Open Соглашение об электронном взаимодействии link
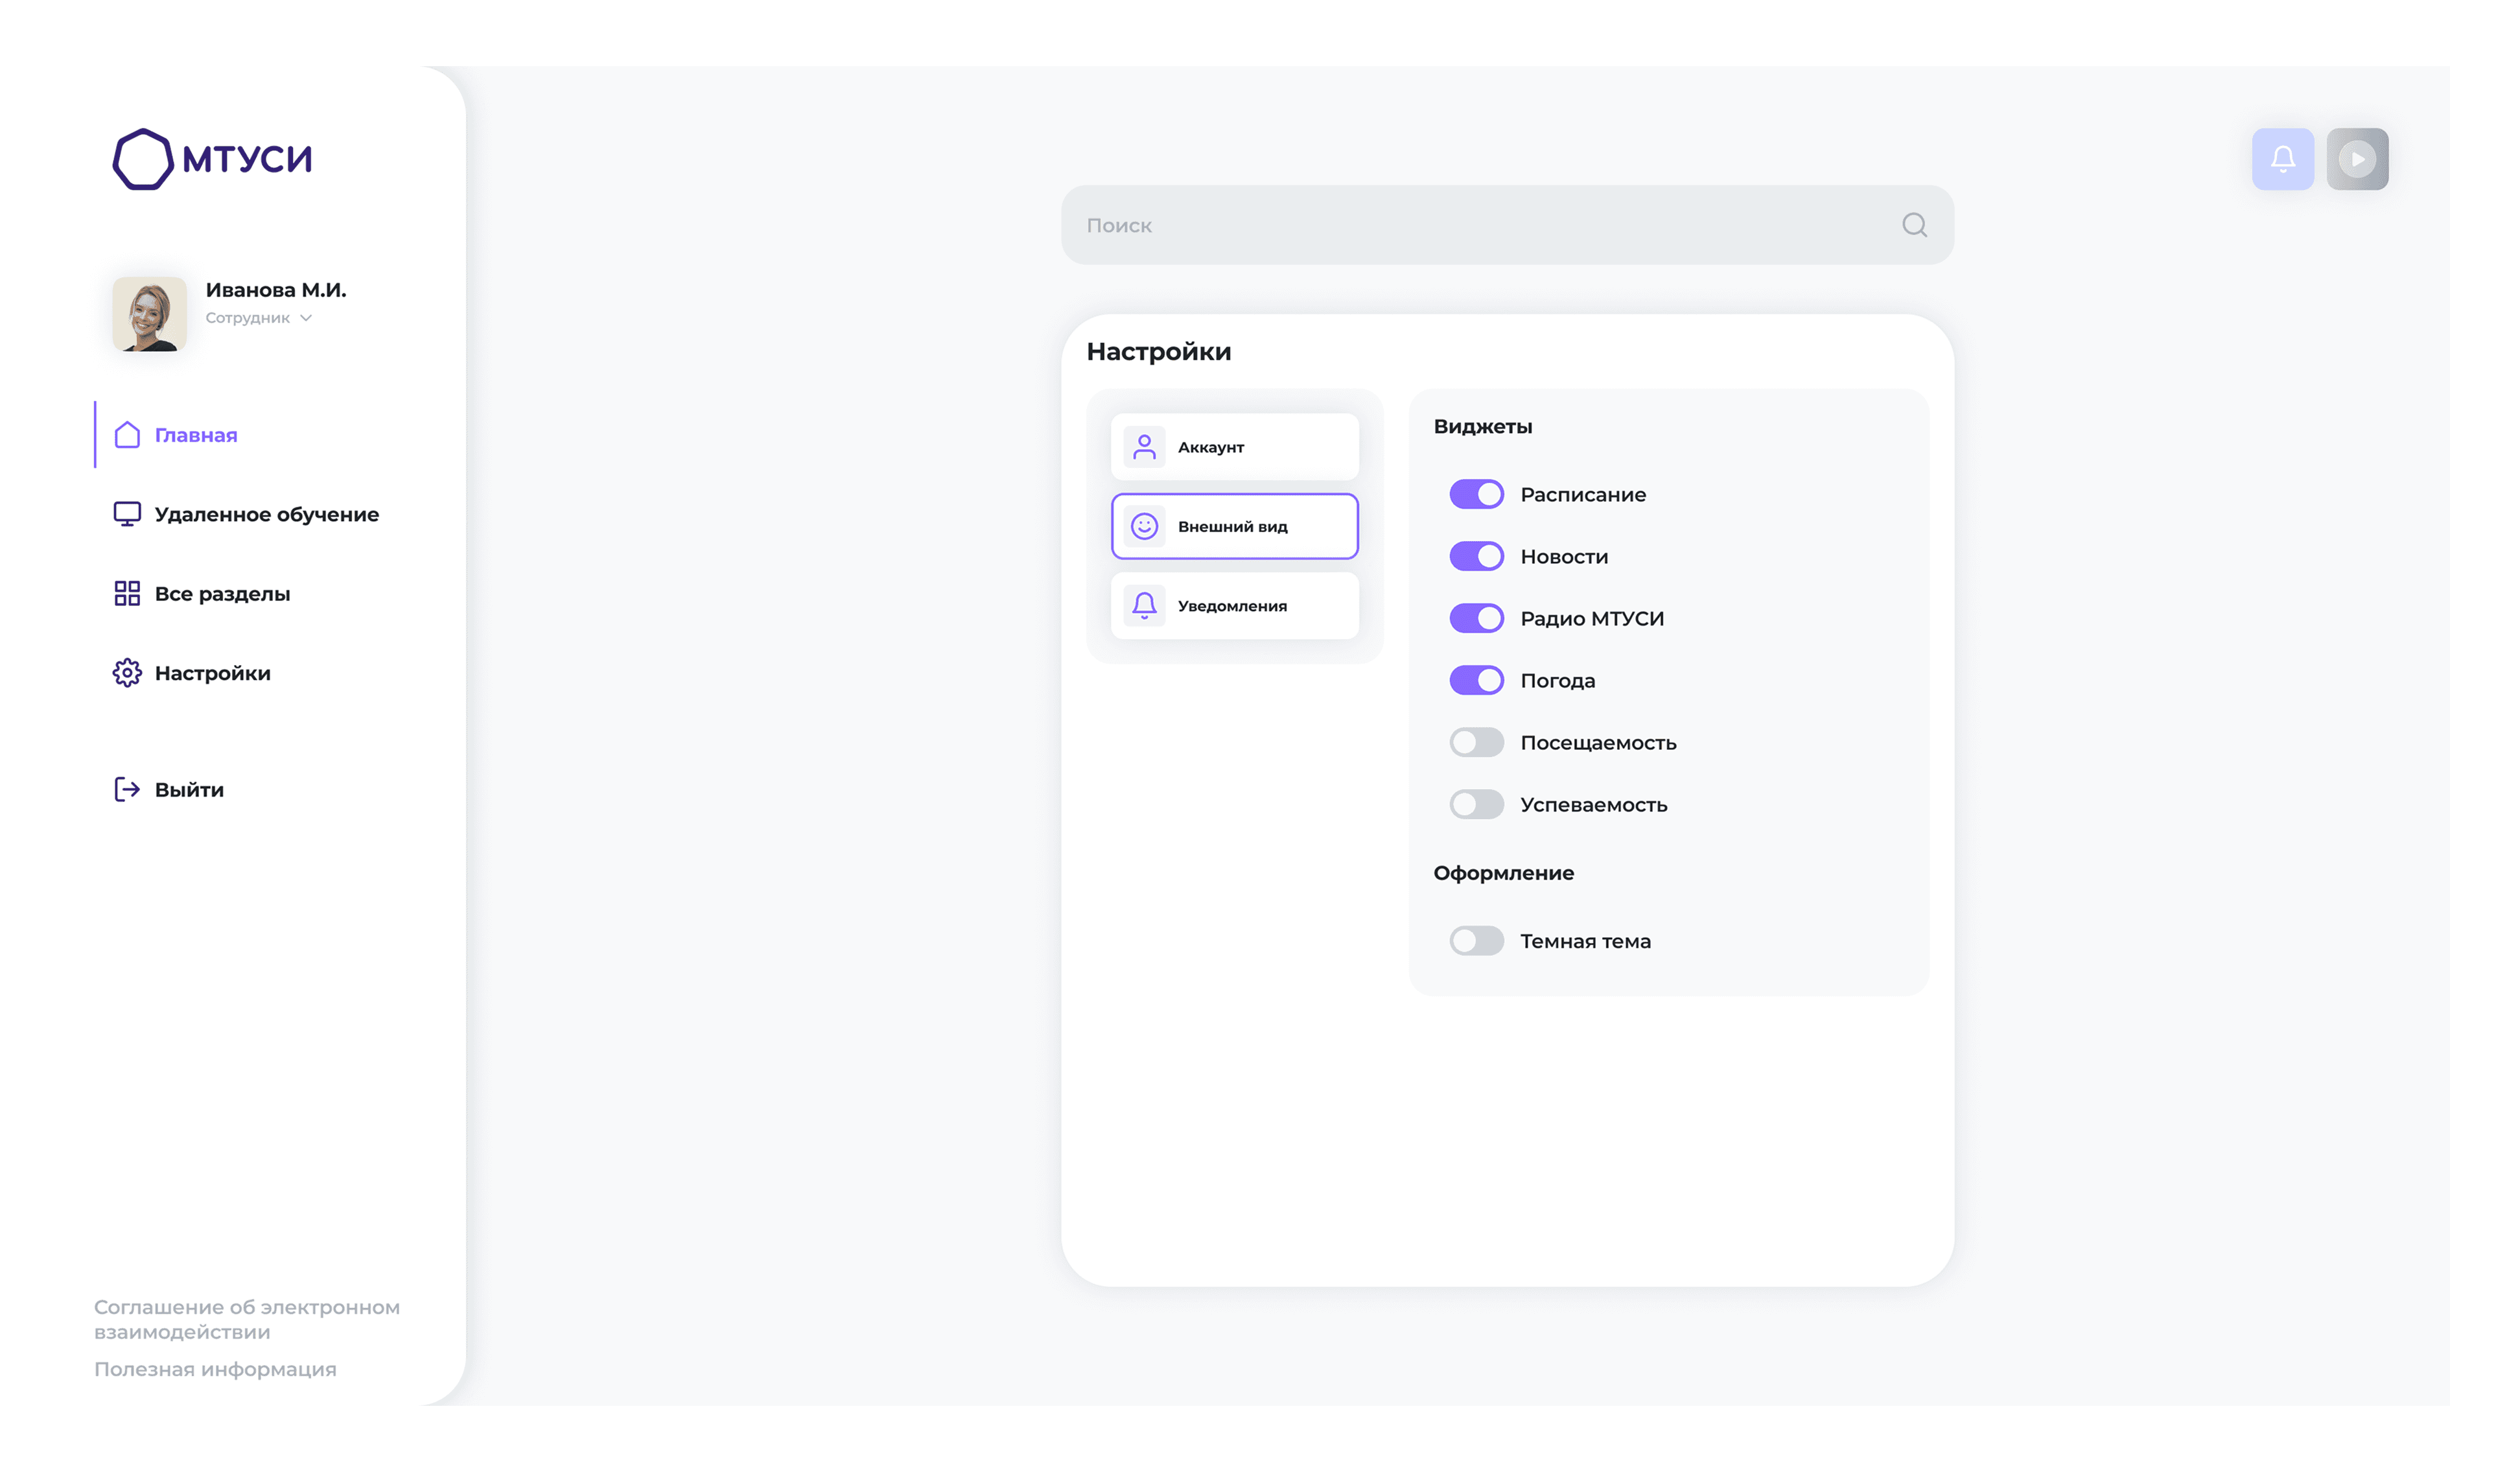Viewport: 2520px width, 1470px height. pos(246,1319)
